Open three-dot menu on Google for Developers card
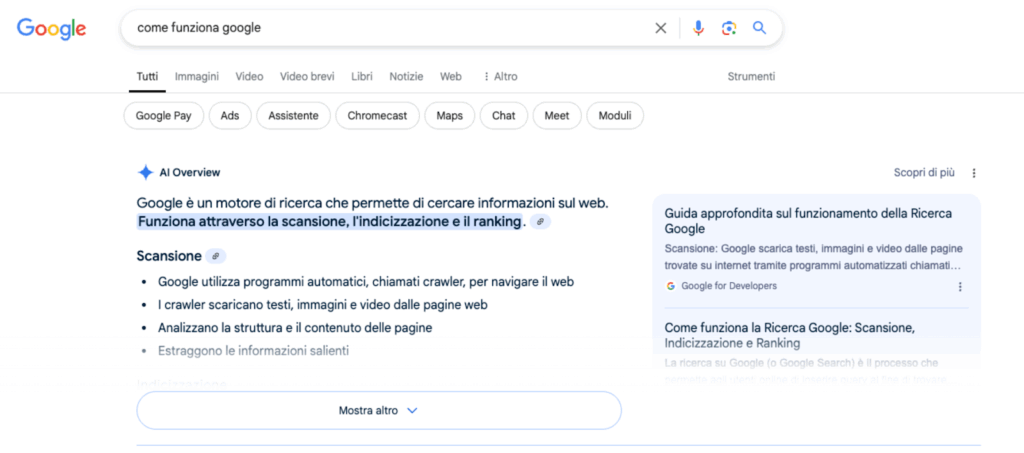 pos(960,287)
